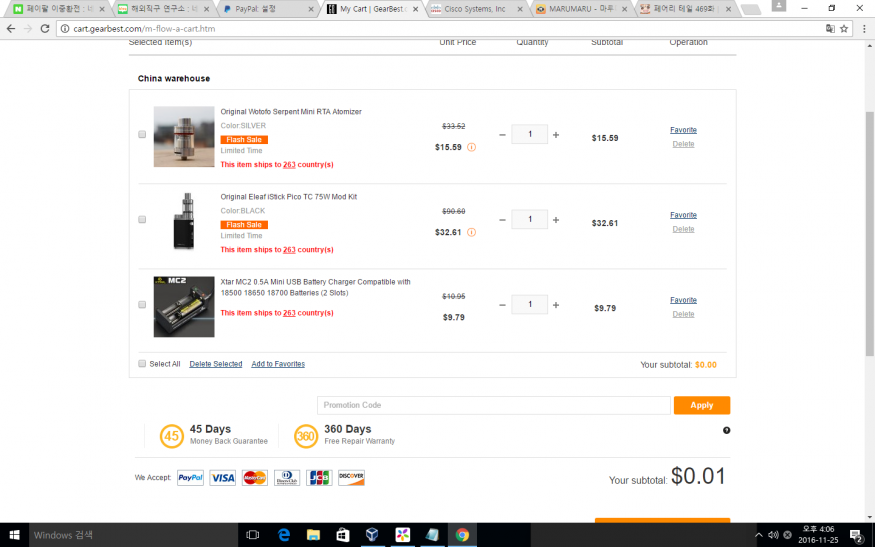Delete the iStick Pico Mod Kit from cart
875x547 pixels.
[683, 229]
